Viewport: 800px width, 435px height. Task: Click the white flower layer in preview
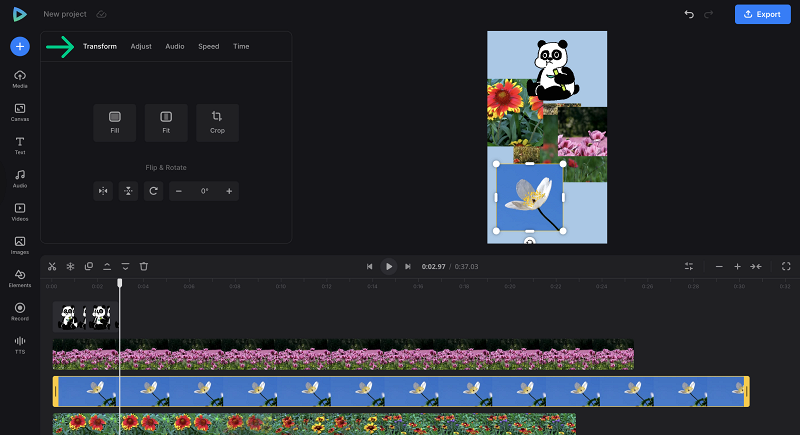click(530, 197)
